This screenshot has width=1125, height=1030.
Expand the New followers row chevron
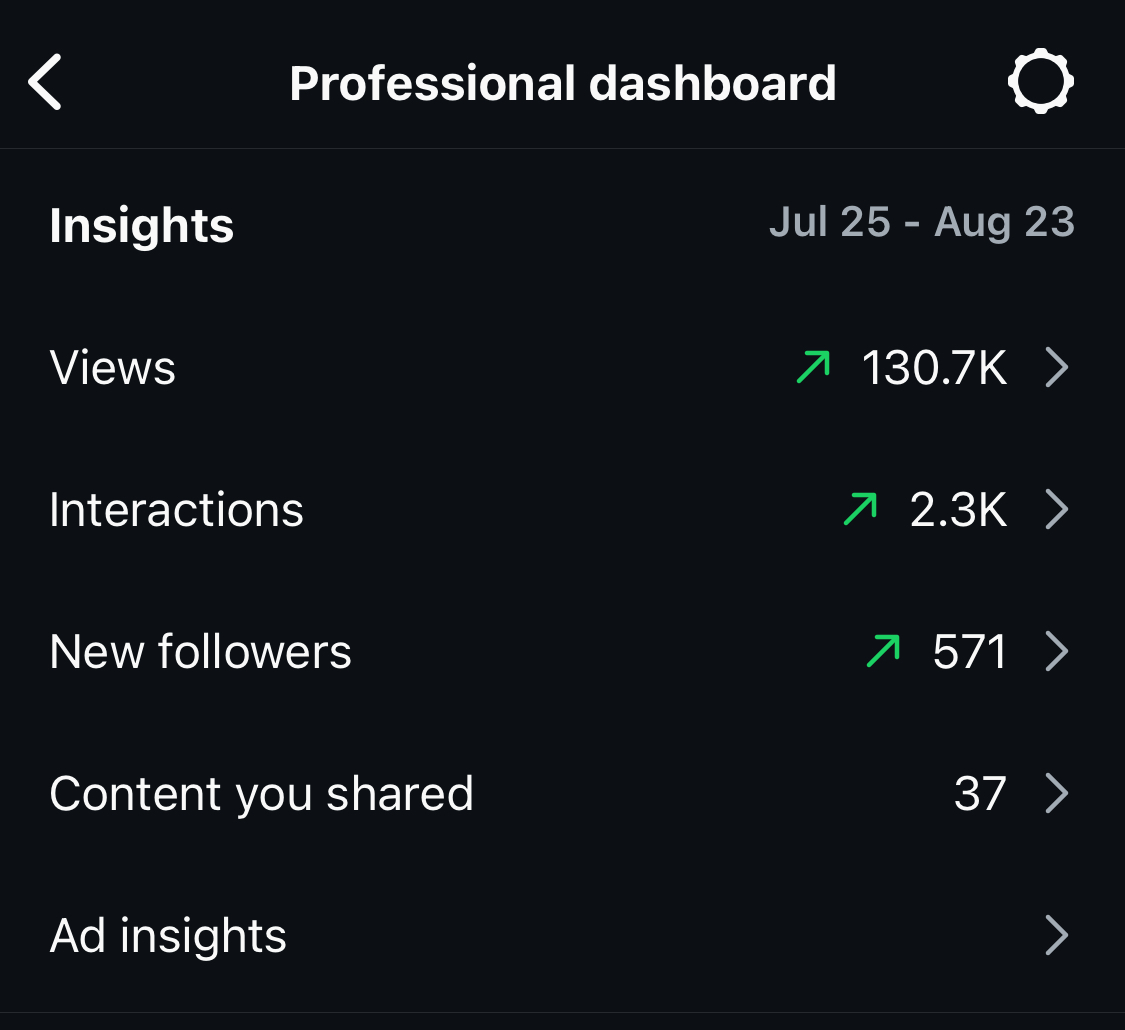tap(1056, 652)
